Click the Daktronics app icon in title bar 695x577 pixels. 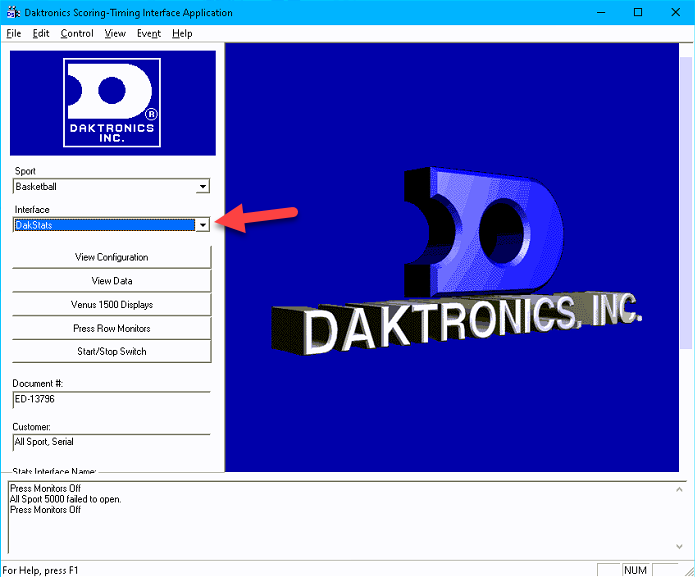point(11,13)
